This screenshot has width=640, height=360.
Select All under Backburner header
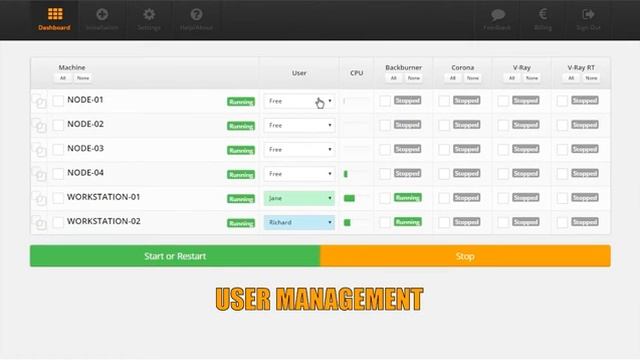point(393,78)
